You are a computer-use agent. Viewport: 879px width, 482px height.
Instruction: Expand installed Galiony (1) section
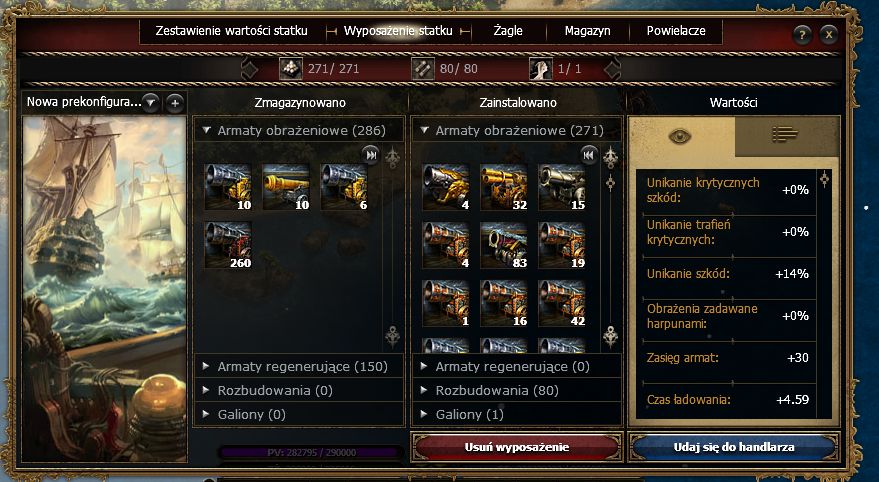pos(516,415)
